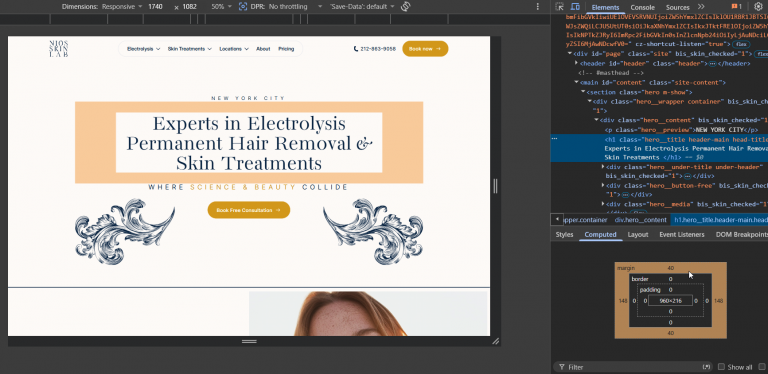
Task: Expand the Electrolysis nav menu
Action: [x=143, y=49]
